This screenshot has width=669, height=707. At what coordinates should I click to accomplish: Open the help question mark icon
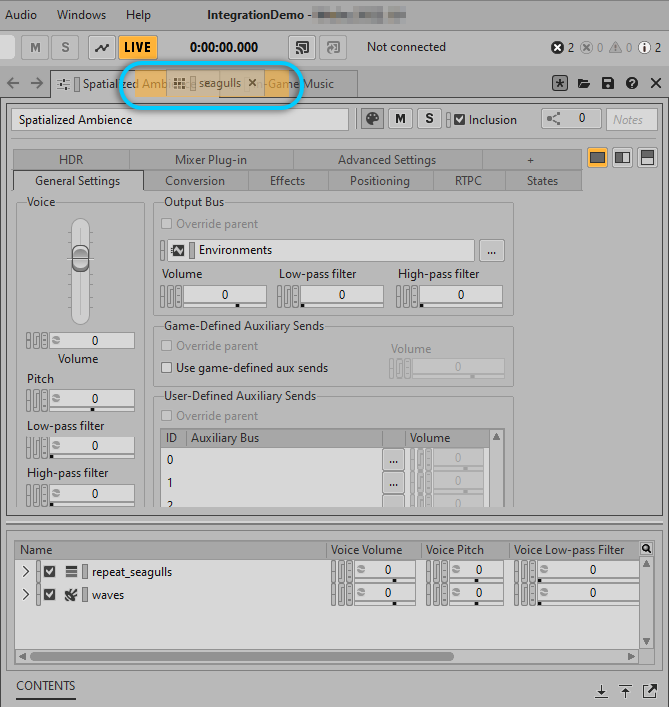click(x=632, y=84)
